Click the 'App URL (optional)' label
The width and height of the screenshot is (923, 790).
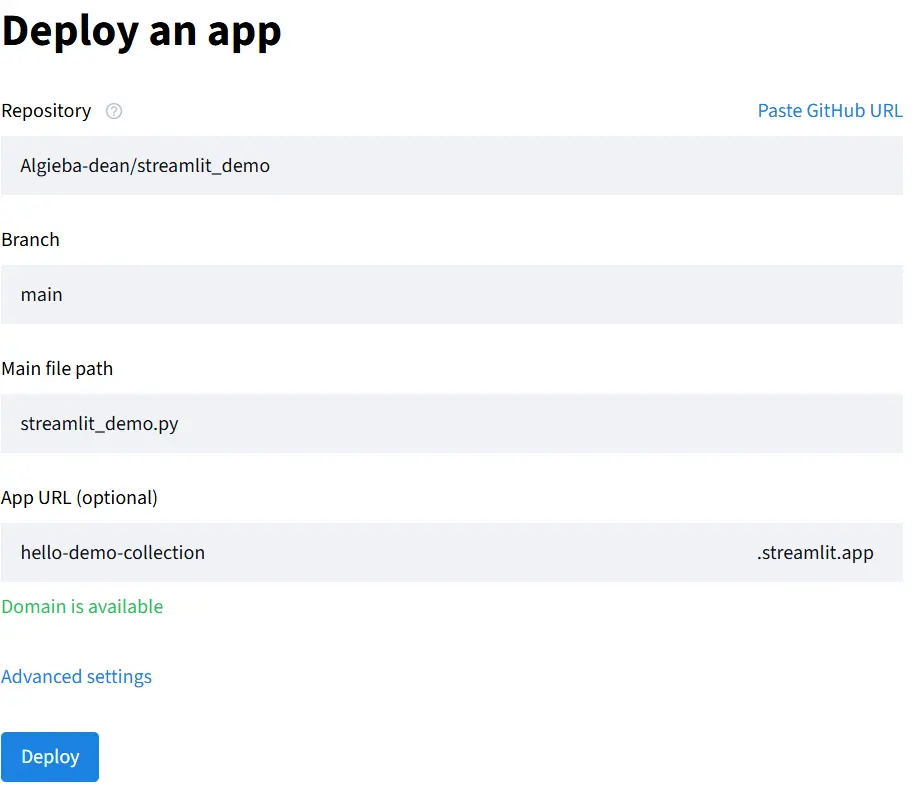pyautogui.click(x=79, y=498)
